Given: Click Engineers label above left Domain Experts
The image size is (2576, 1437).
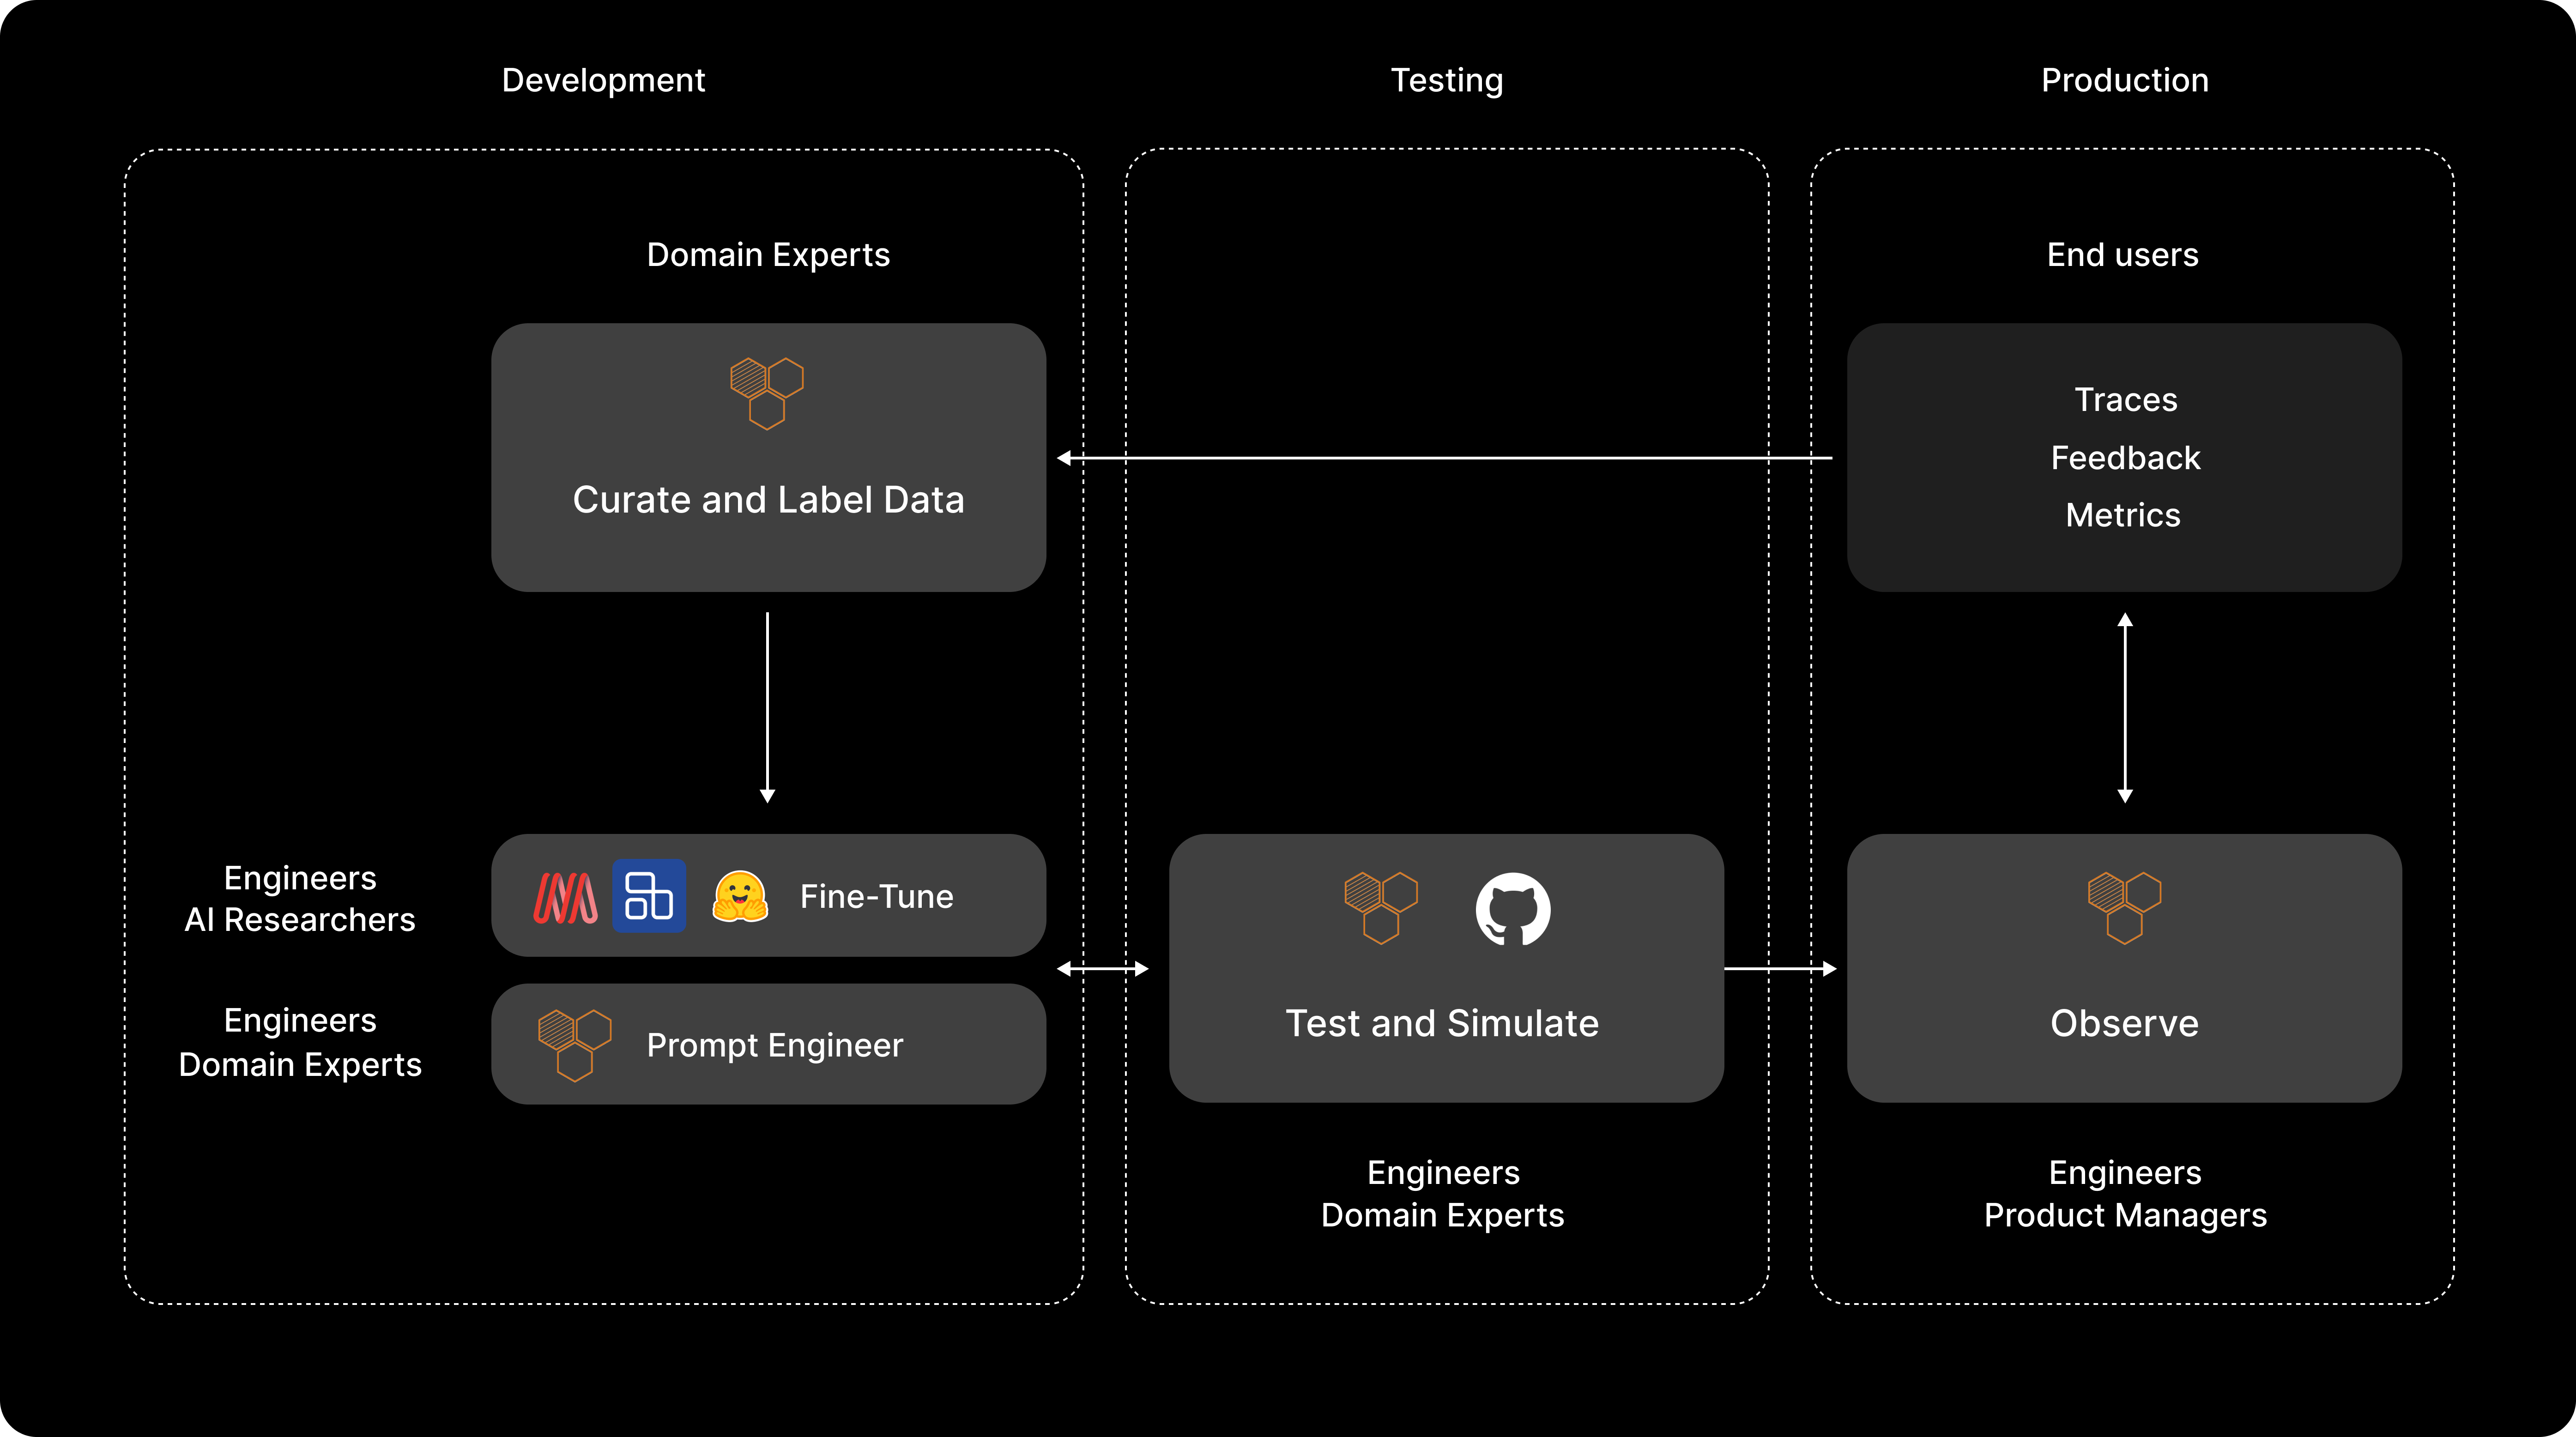Looking at the screenshot, I should coord(300,1021).
